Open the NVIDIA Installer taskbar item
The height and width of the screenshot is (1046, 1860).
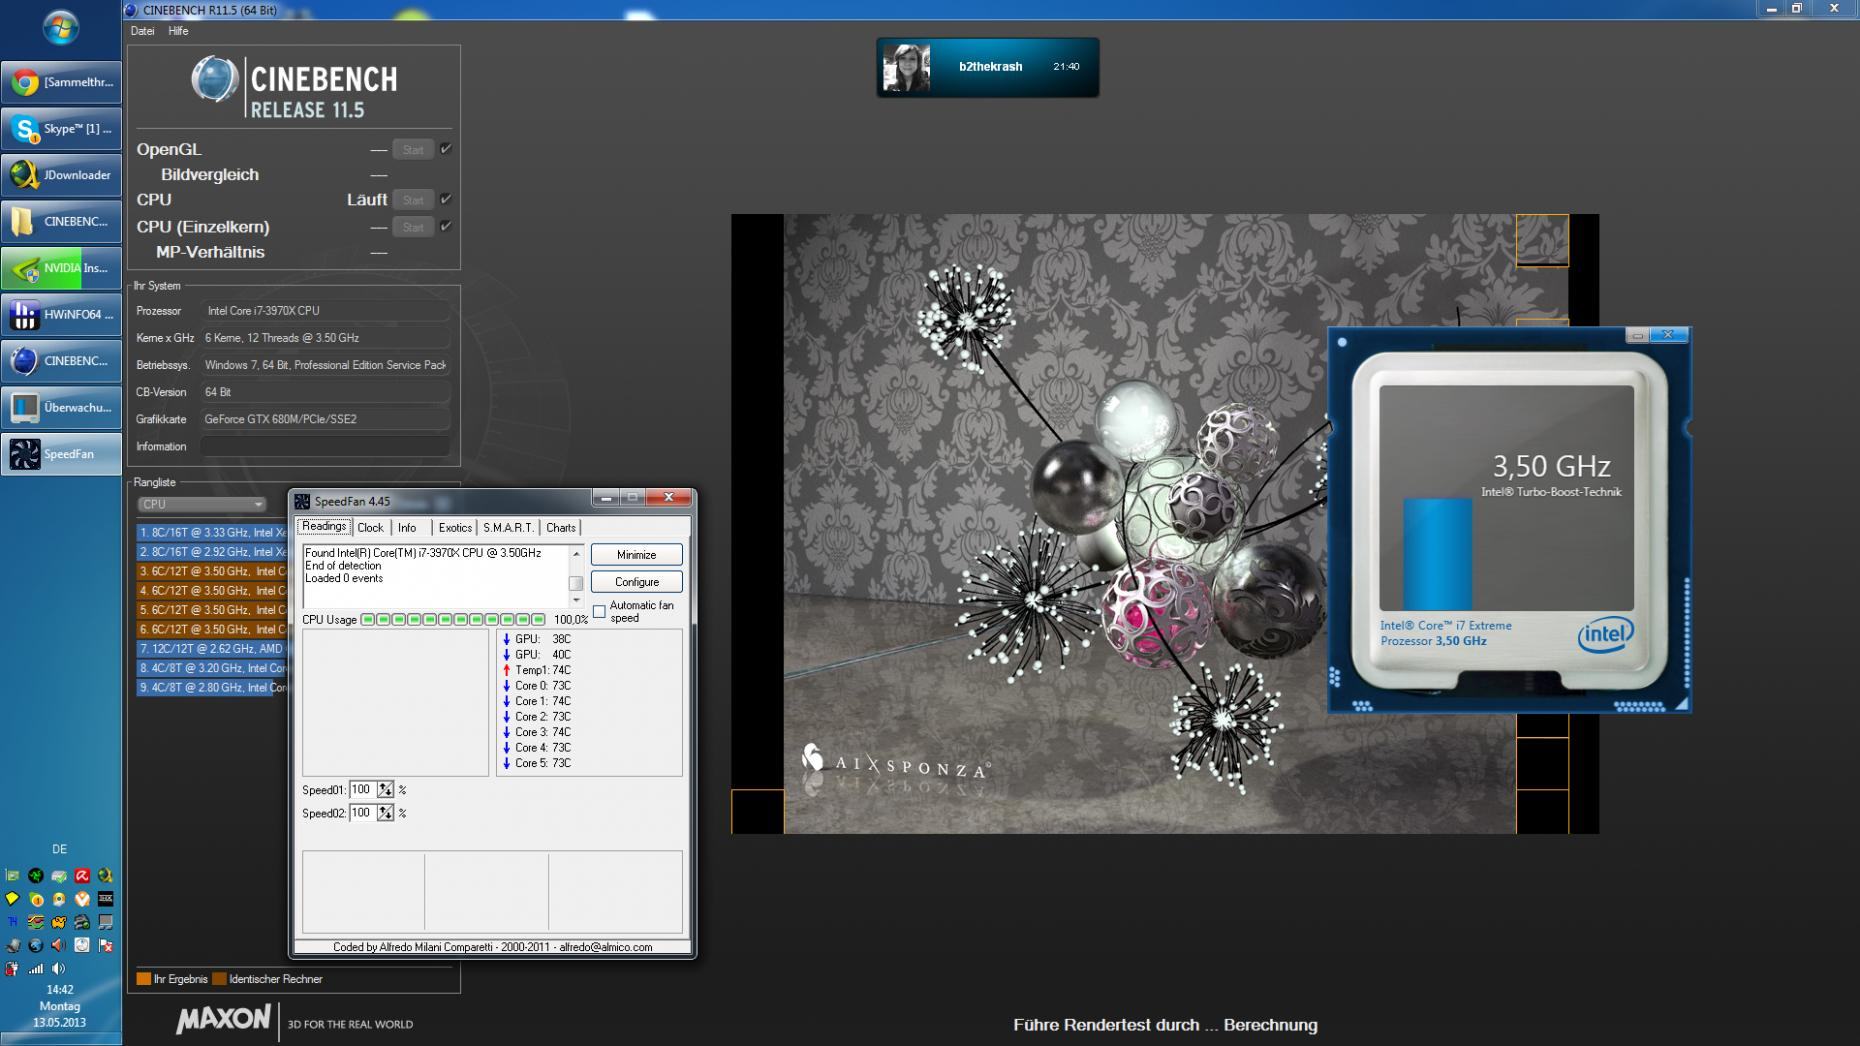tap(61, 268)
